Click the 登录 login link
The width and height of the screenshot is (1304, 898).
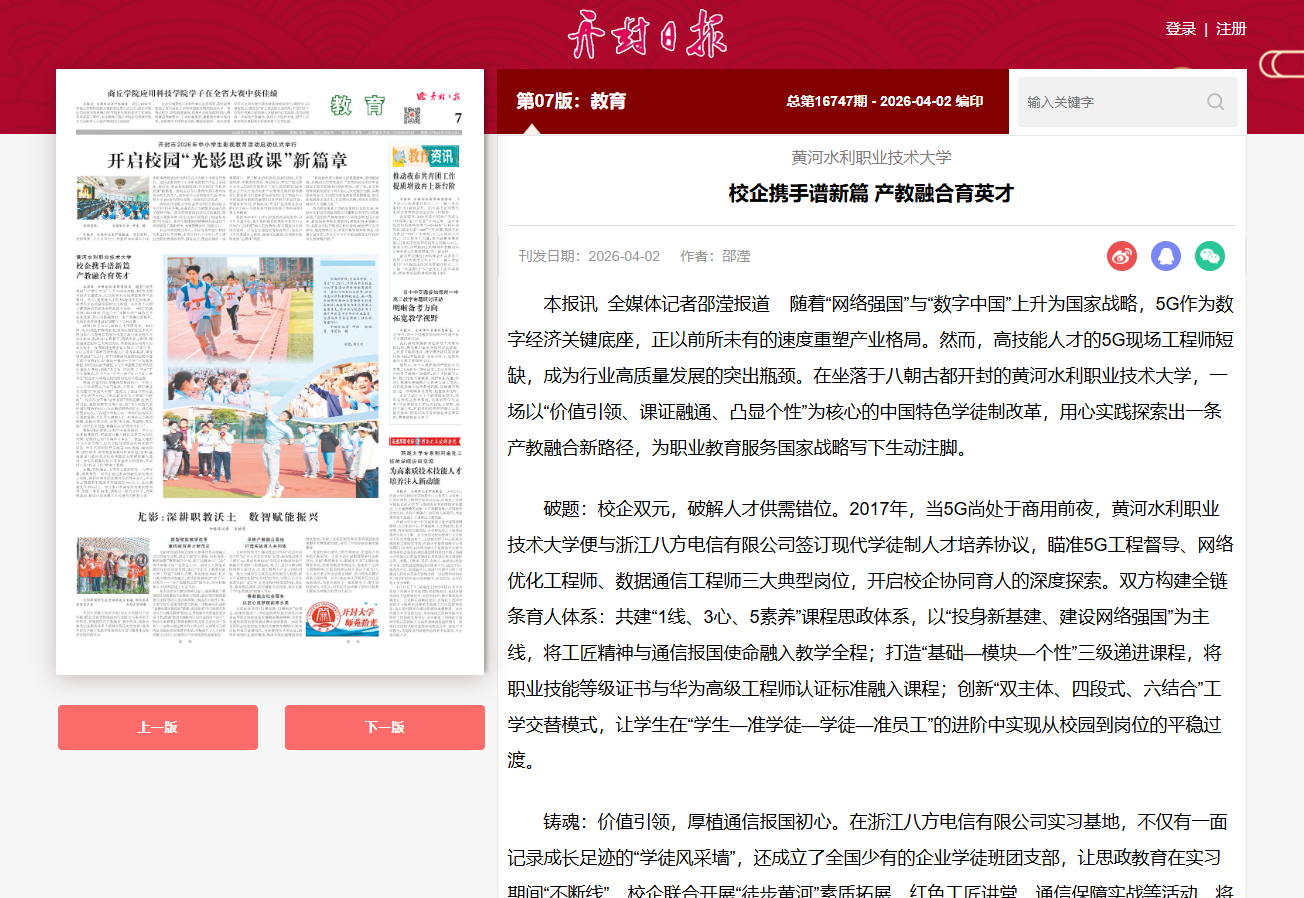coord(1180,29)
